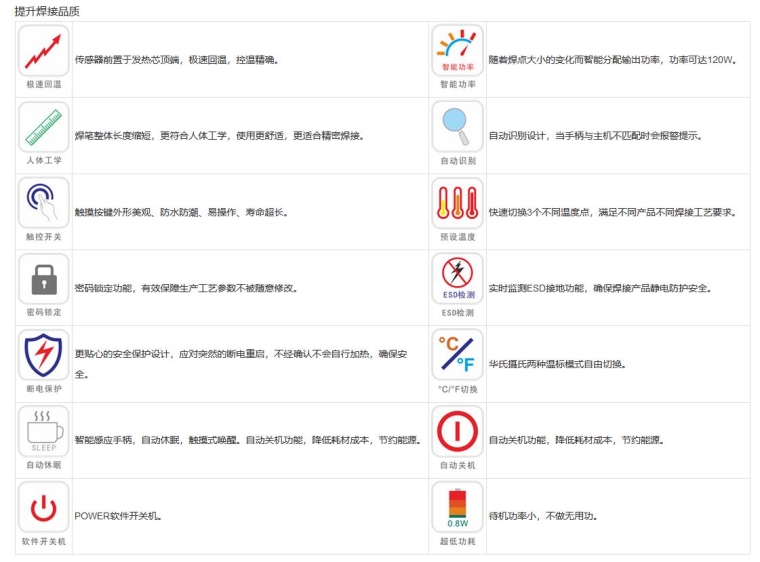Click text 实时监测ESD接地功能 description
Image resolution: width=760 pixels, height=562 pixels.
600,288
